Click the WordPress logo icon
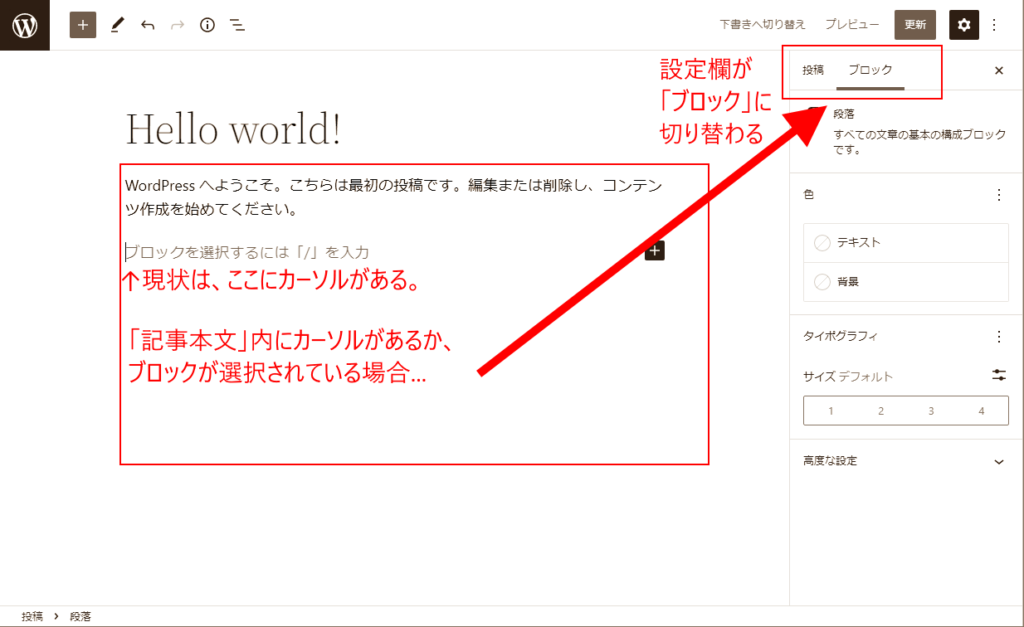 pyautogui.click(x=24, y=25)
